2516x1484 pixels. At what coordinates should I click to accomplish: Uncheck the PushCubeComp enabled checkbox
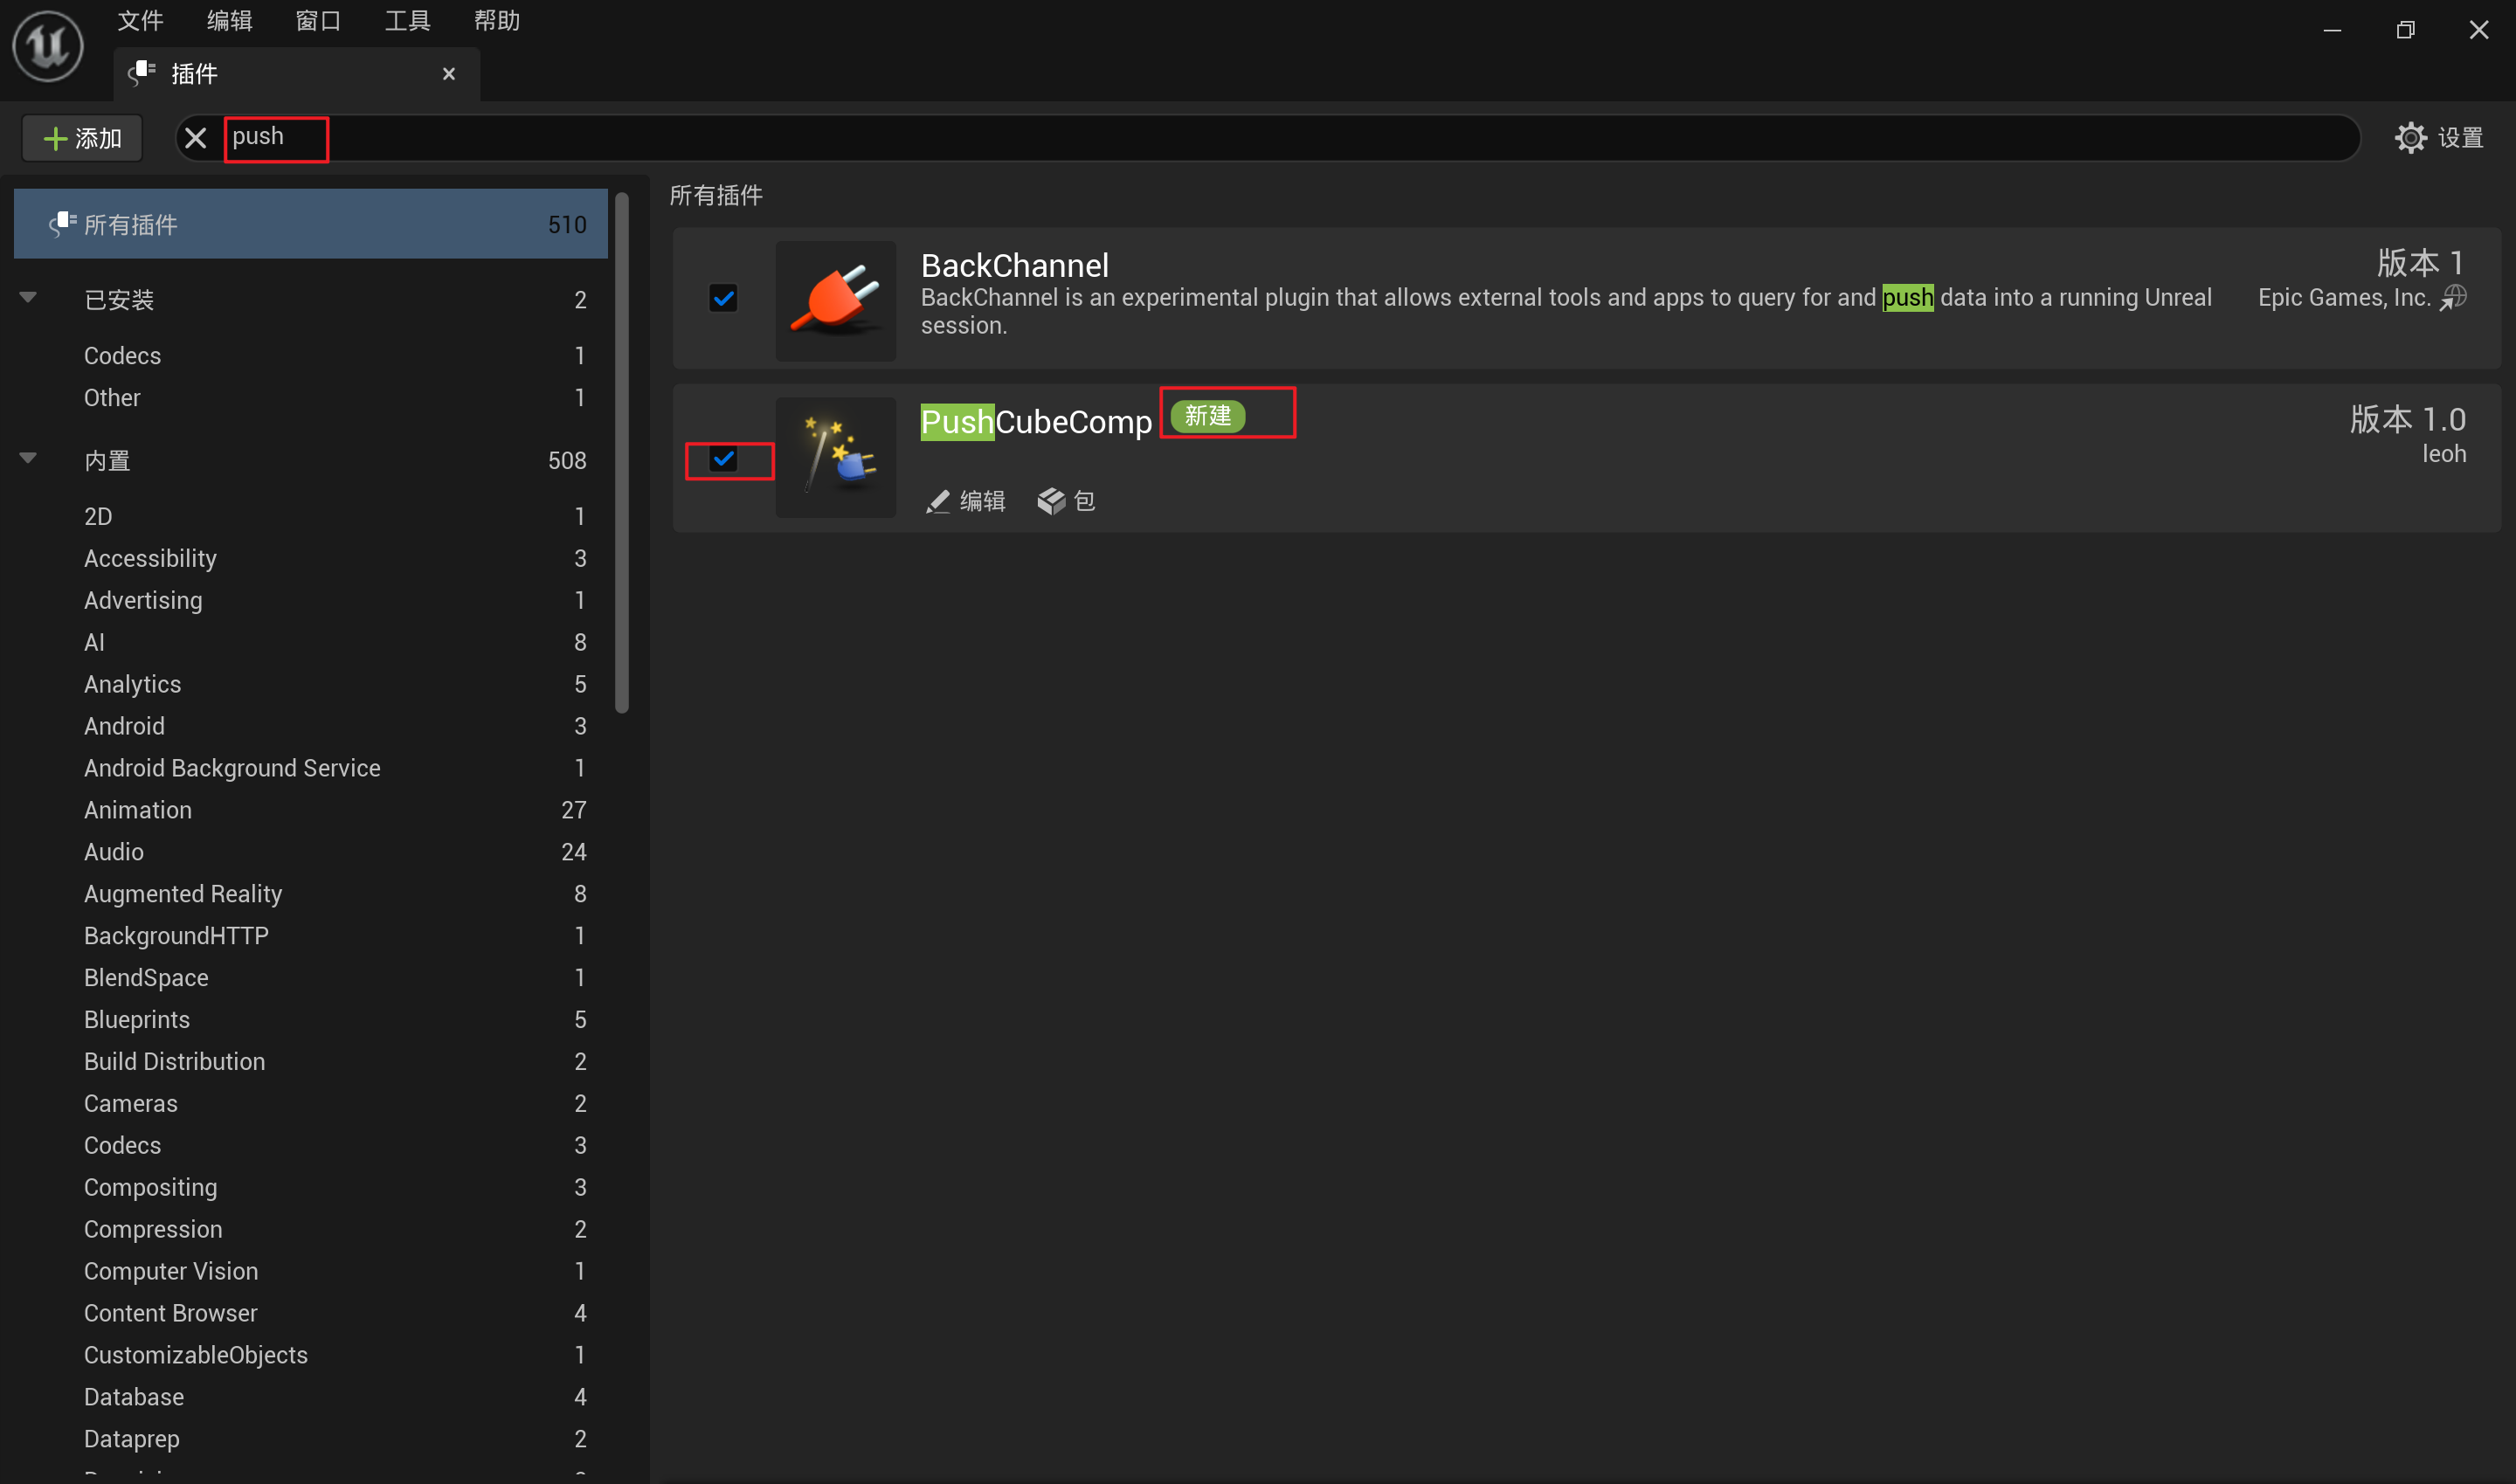[723, 459]
